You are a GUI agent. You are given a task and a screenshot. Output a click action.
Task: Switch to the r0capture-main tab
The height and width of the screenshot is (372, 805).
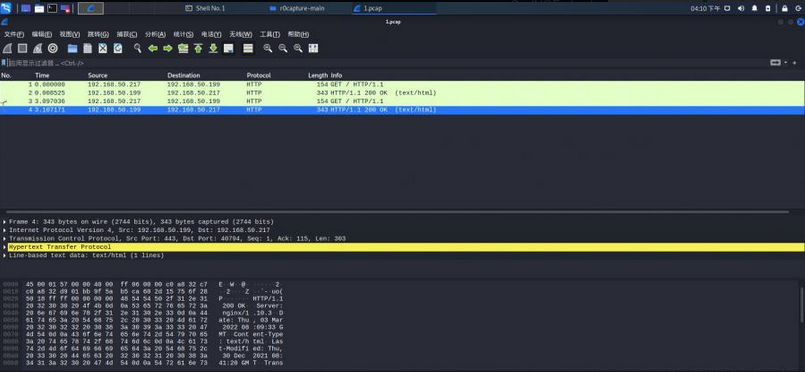(x=302, y=8)
